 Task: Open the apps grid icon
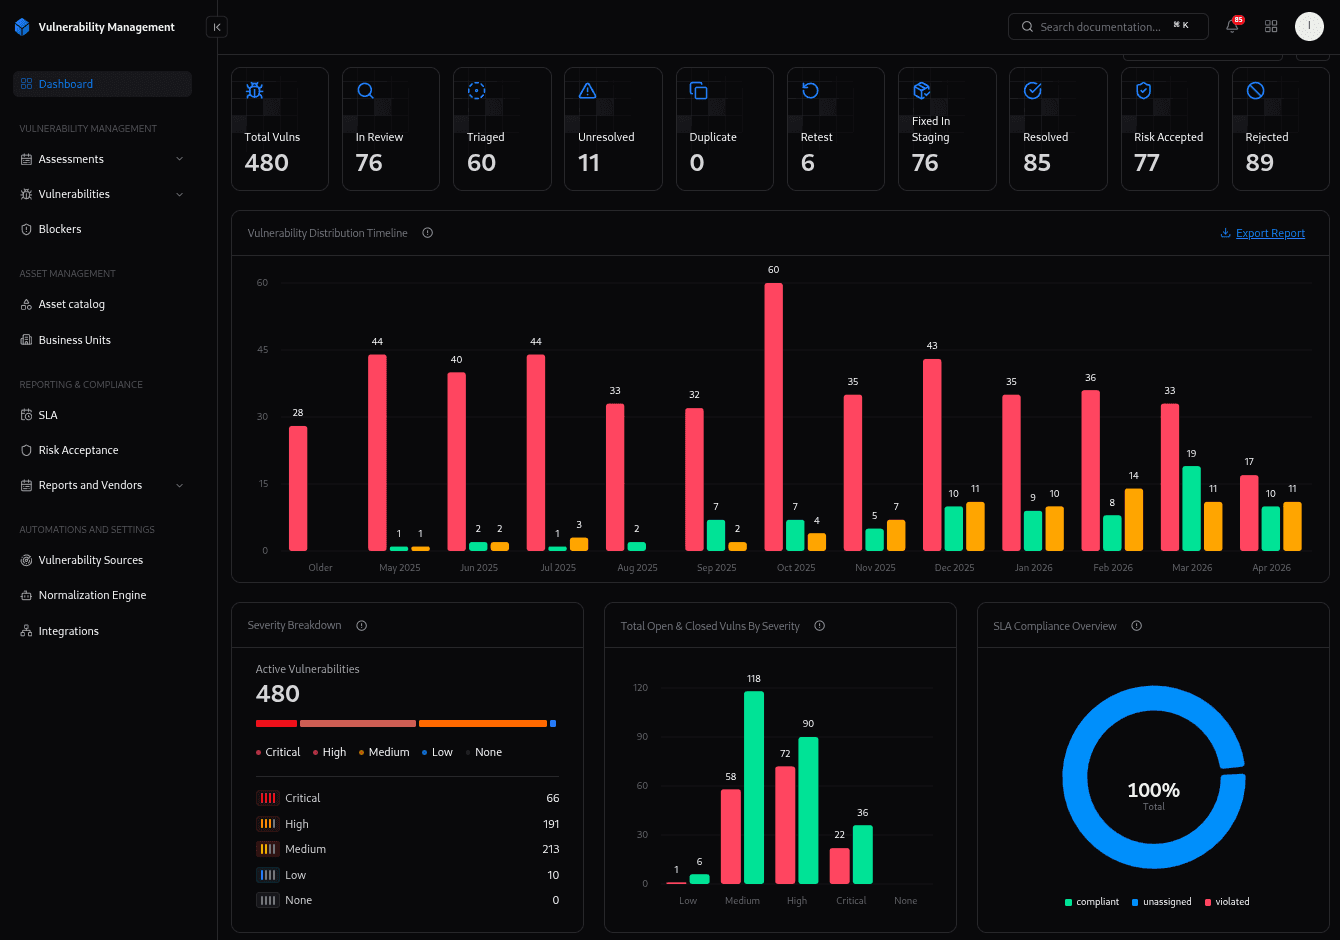click(1271, 27)
